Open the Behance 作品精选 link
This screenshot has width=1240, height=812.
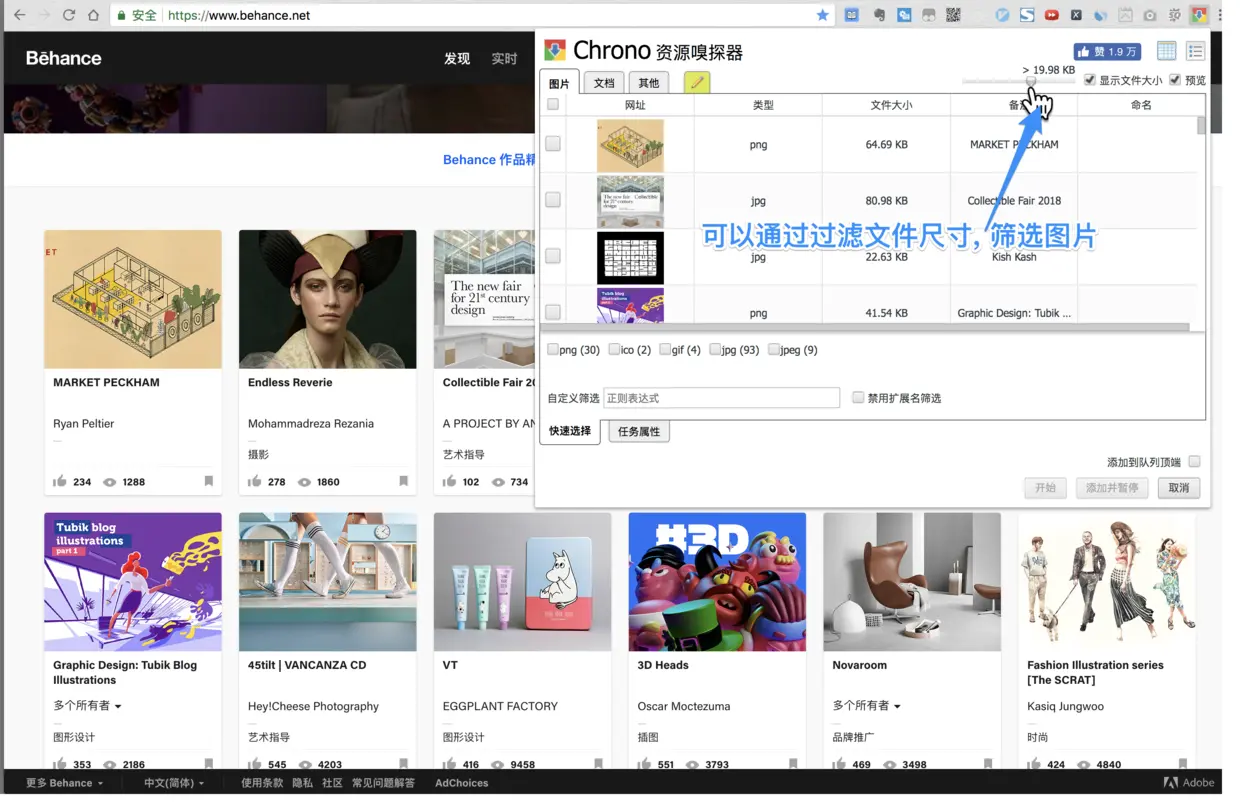click(x=489, y=159)
